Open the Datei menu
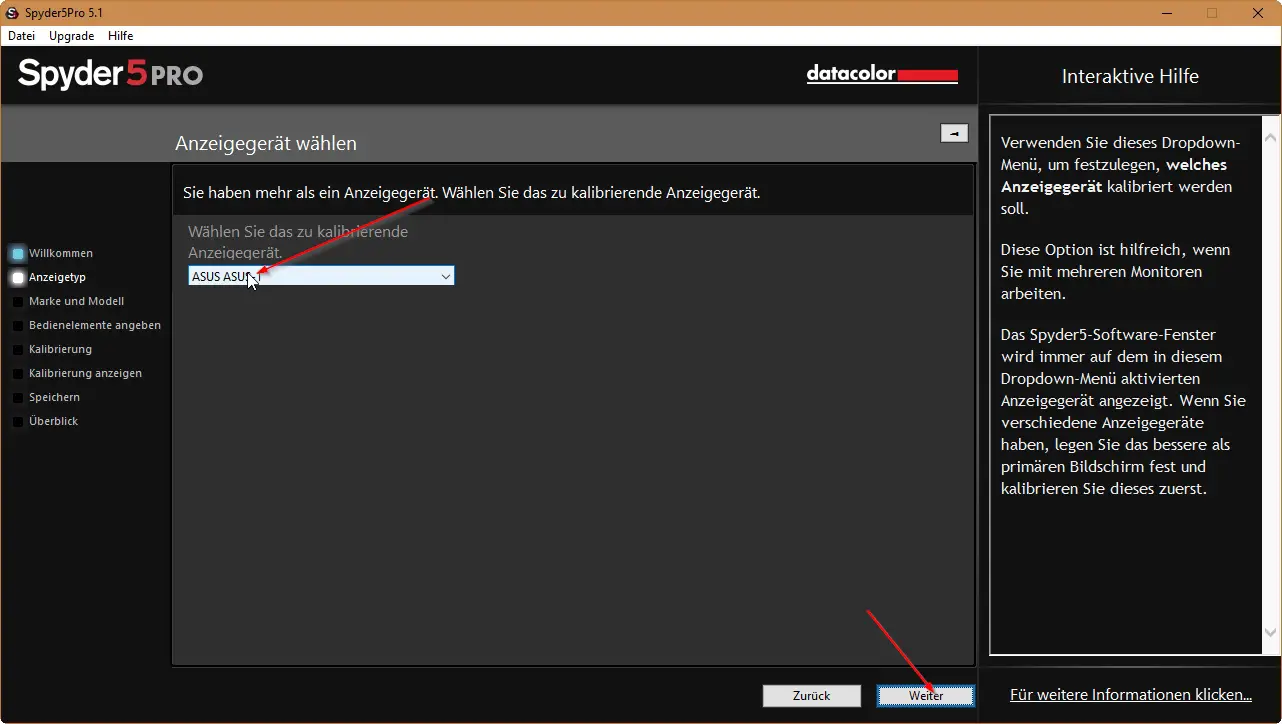The height and width of the screenshot is (724, 1282). coord(21,35)
